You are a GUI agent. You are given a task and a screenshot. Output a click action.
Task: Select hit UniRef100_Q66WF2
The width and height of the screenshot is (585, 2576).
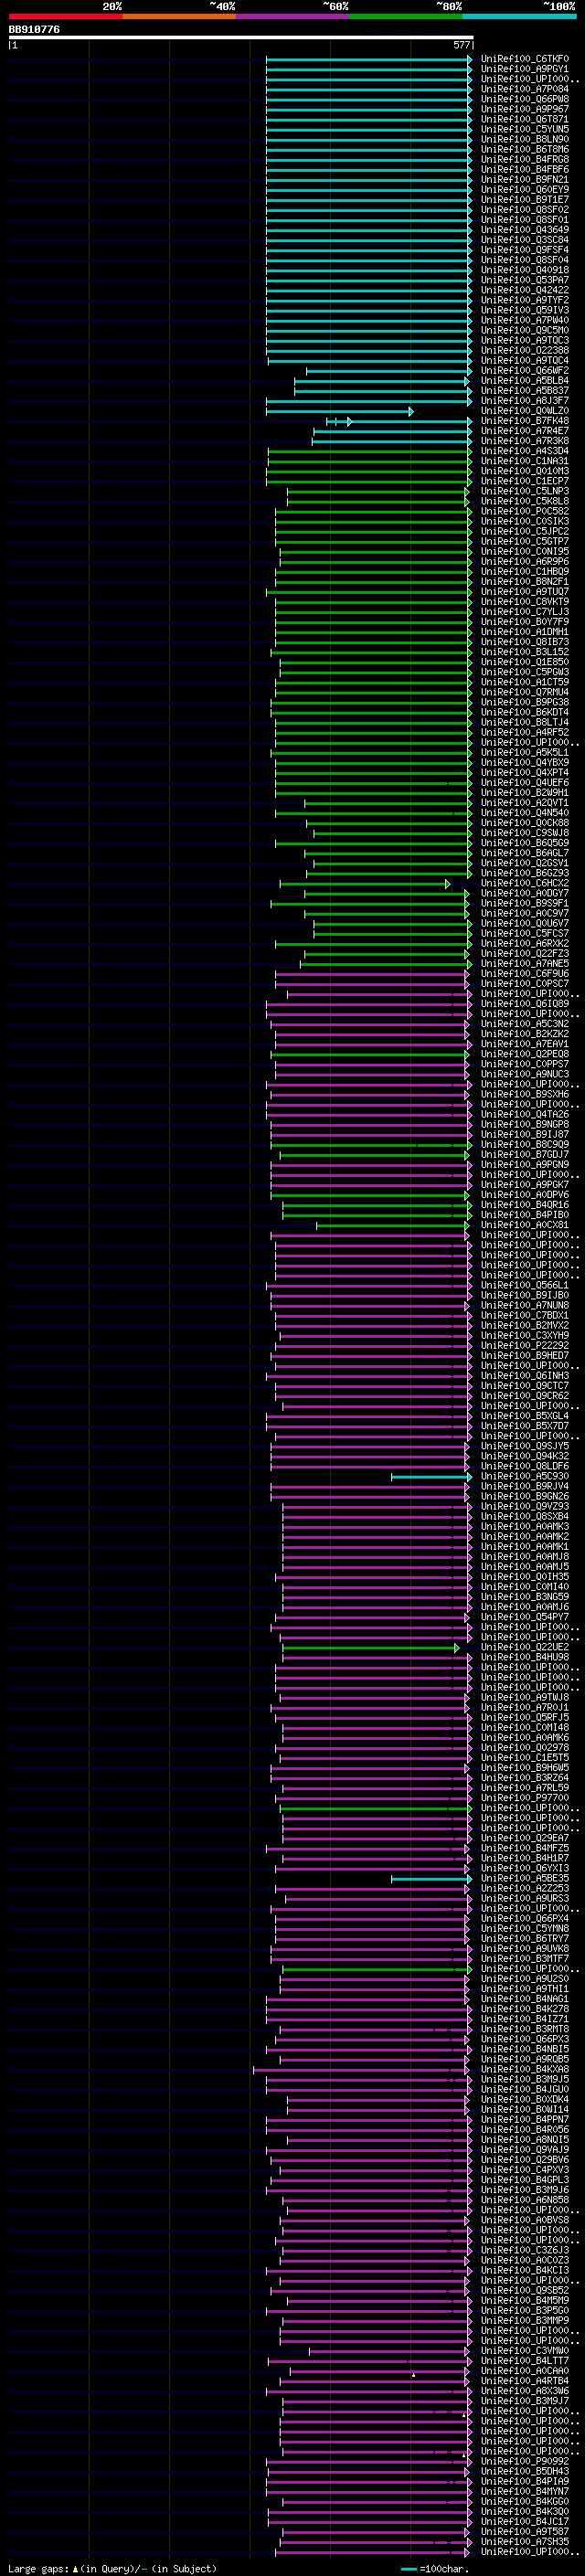tap(524, 371)
